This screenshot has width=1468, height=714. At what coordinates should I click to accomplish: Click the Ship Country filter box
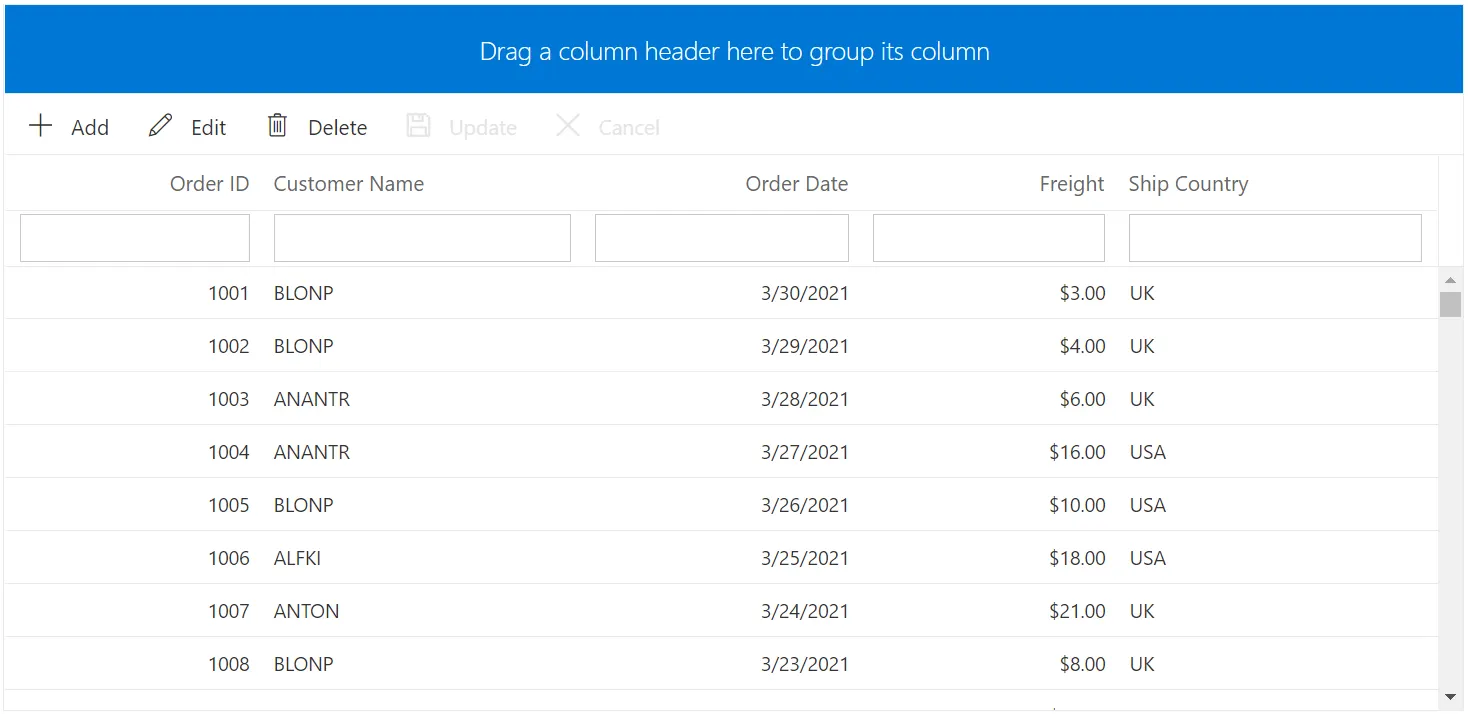1275,237
